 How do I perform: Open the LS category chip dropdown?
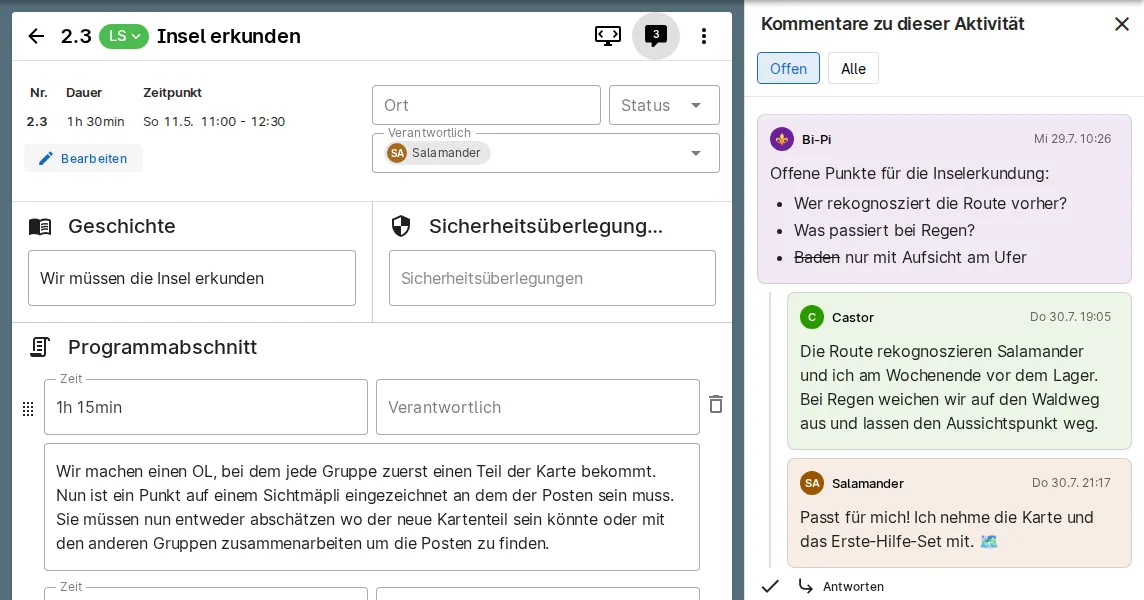123,36
